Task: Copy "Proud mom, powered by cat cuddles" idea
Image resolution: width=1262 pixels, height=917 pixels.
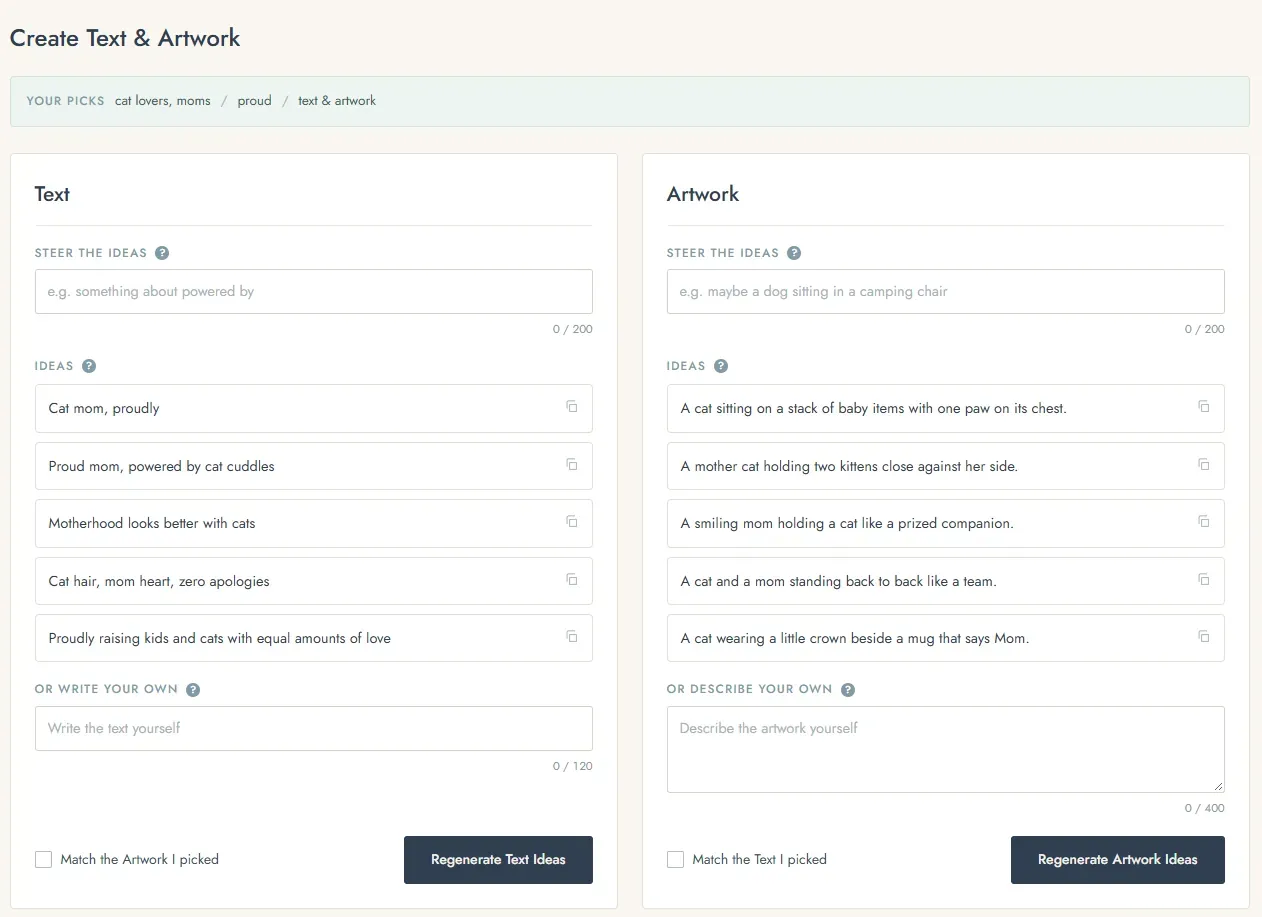Action: click(572, 464)
